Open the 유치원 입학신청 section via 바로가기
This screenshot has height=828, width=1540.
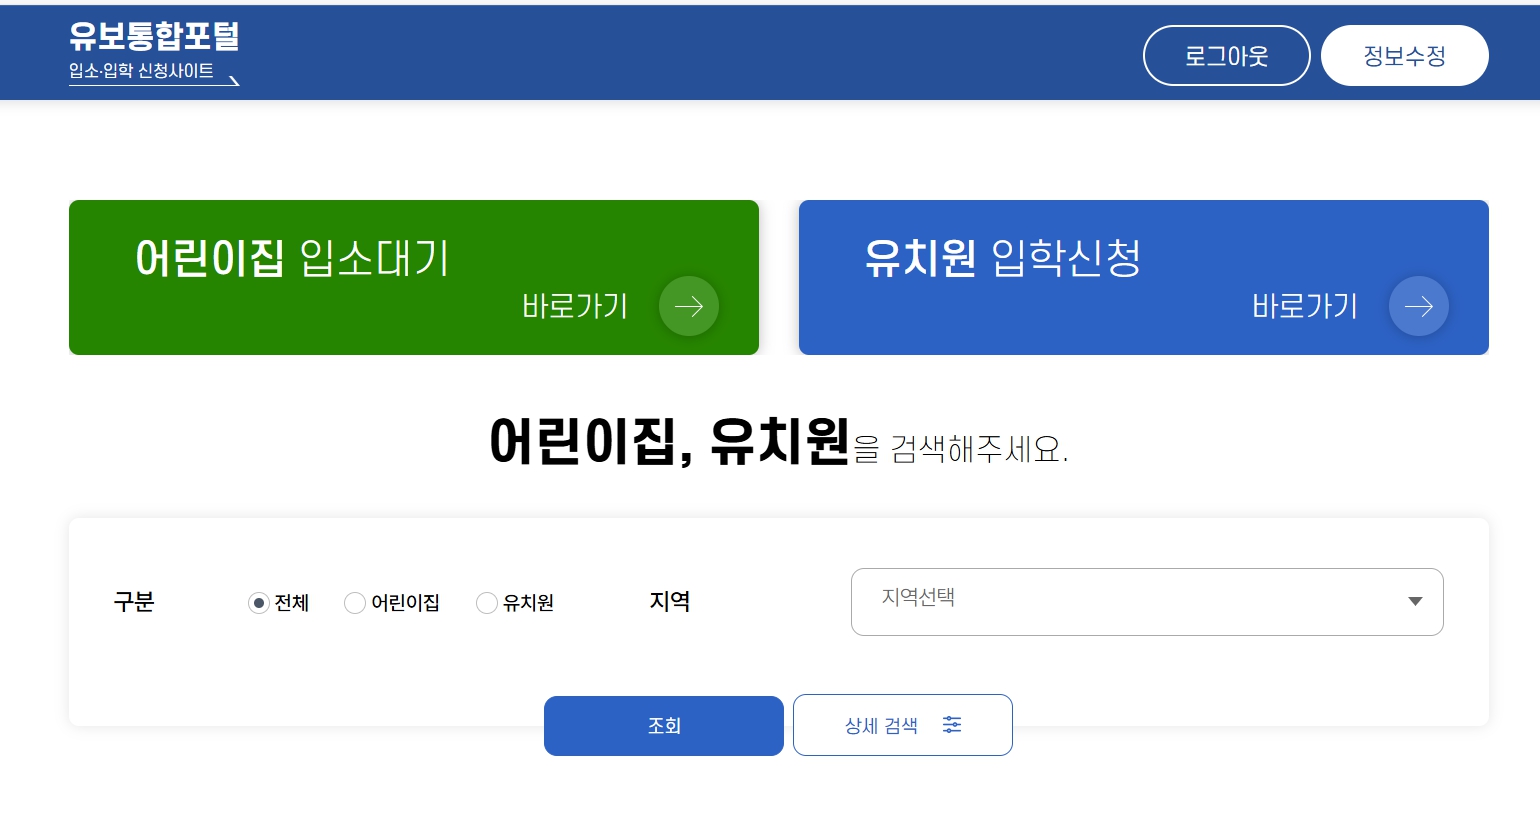pyautogui.click(x=1305, y=307)
